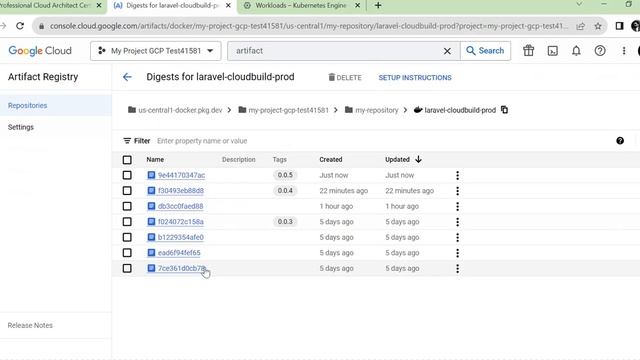The height and width of the screenshot is (360, 640).
Task: Check the box for b1229354afe0
Action: 127,237
